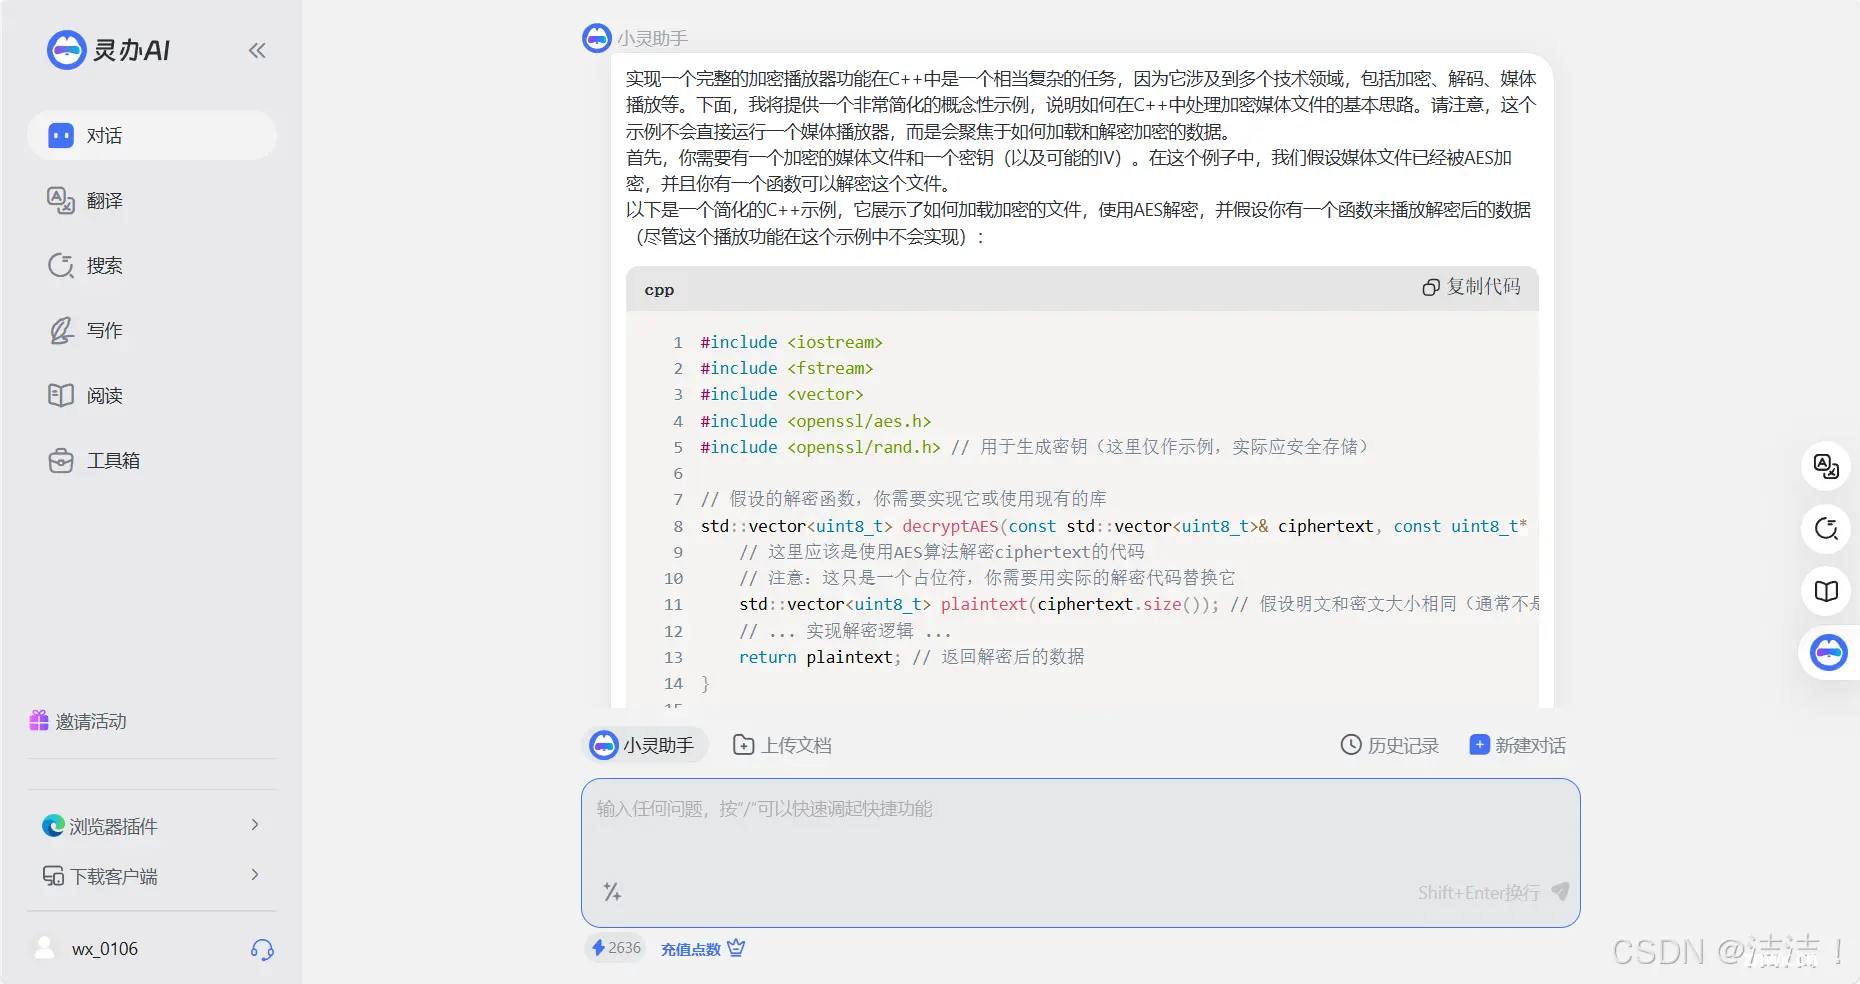Click the Edge browser plugin icon
The width and height of the screenshot is (1860, 984).
tap(53, 825)
